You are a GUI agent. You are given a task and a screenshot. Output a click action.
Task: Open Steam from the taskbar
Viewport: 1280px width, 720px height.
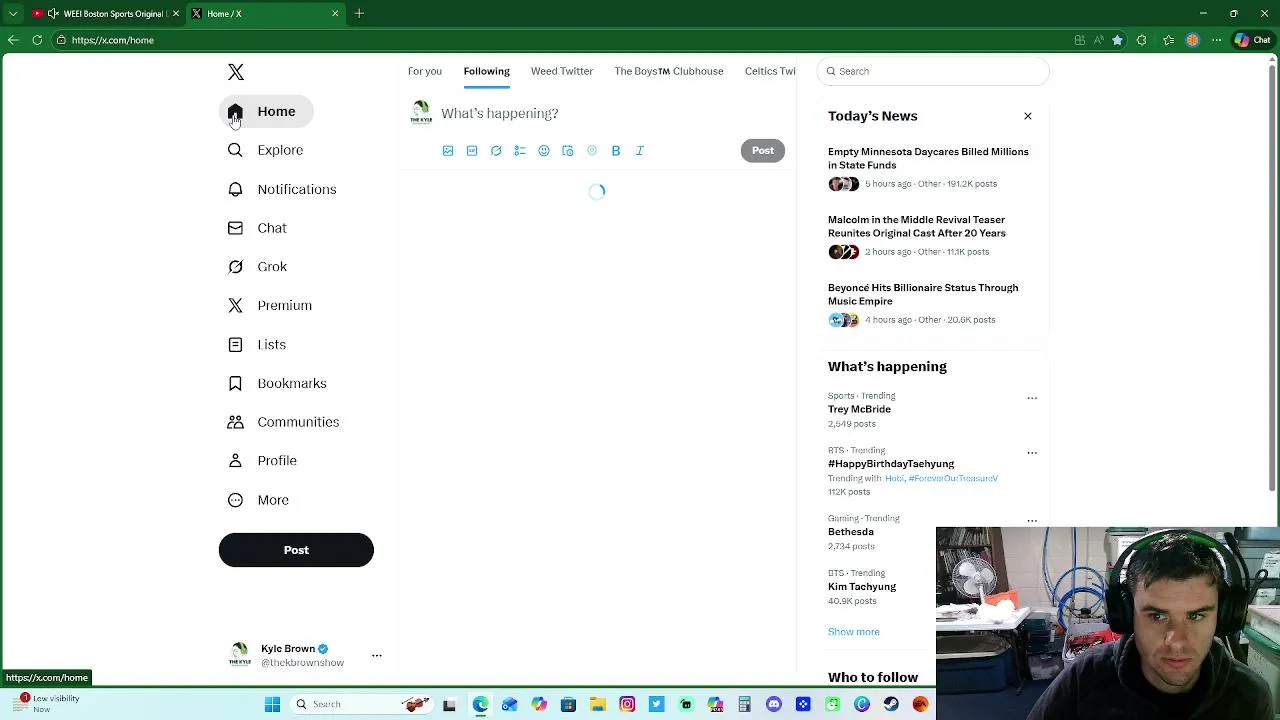pyautogui.click(x=891, y=704)
